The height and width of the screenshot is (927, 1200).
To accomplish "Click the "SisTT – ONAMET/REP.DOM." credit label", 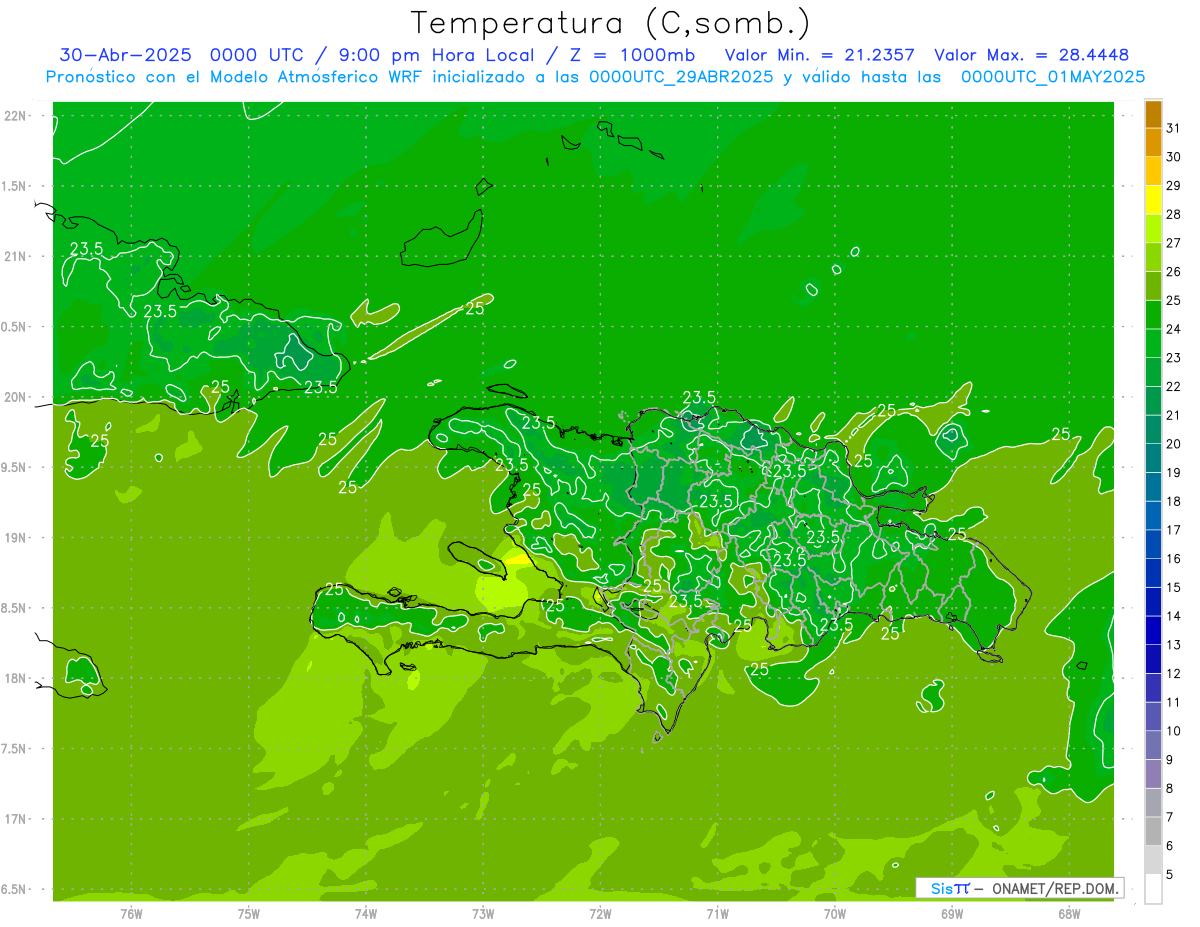I will coord(1020,888).
